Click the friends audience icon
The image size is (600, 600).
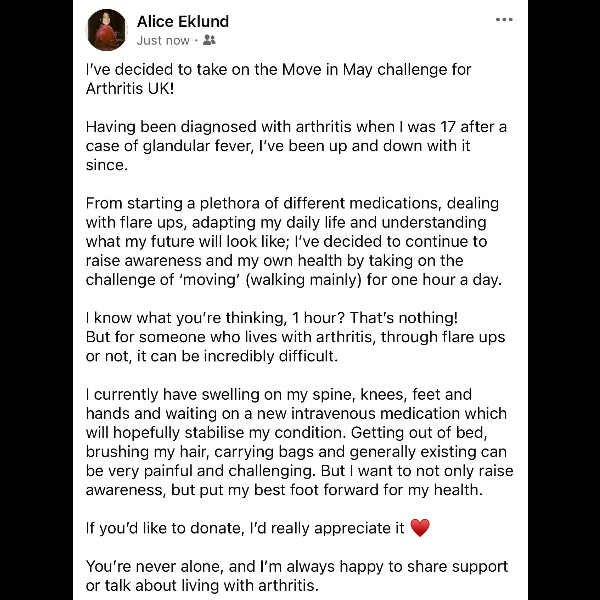(x=209, y=40)
